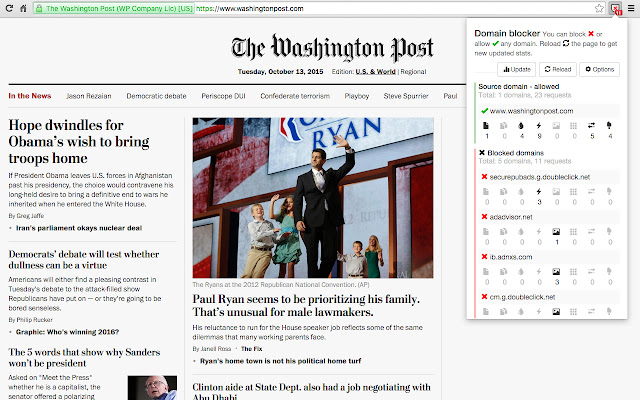This screenshot has height=400, width=640.
Task: Reload the page via browser reload button
Action: tap(9, 8)
